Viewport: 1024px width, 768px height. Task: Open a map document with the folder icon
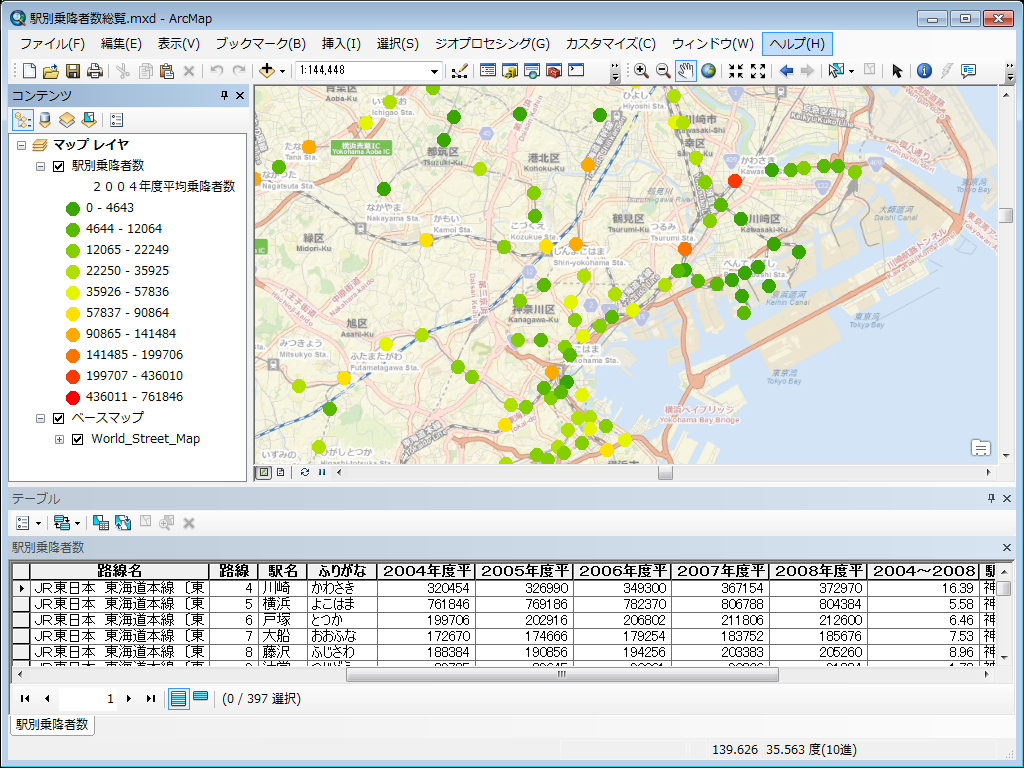51,71
